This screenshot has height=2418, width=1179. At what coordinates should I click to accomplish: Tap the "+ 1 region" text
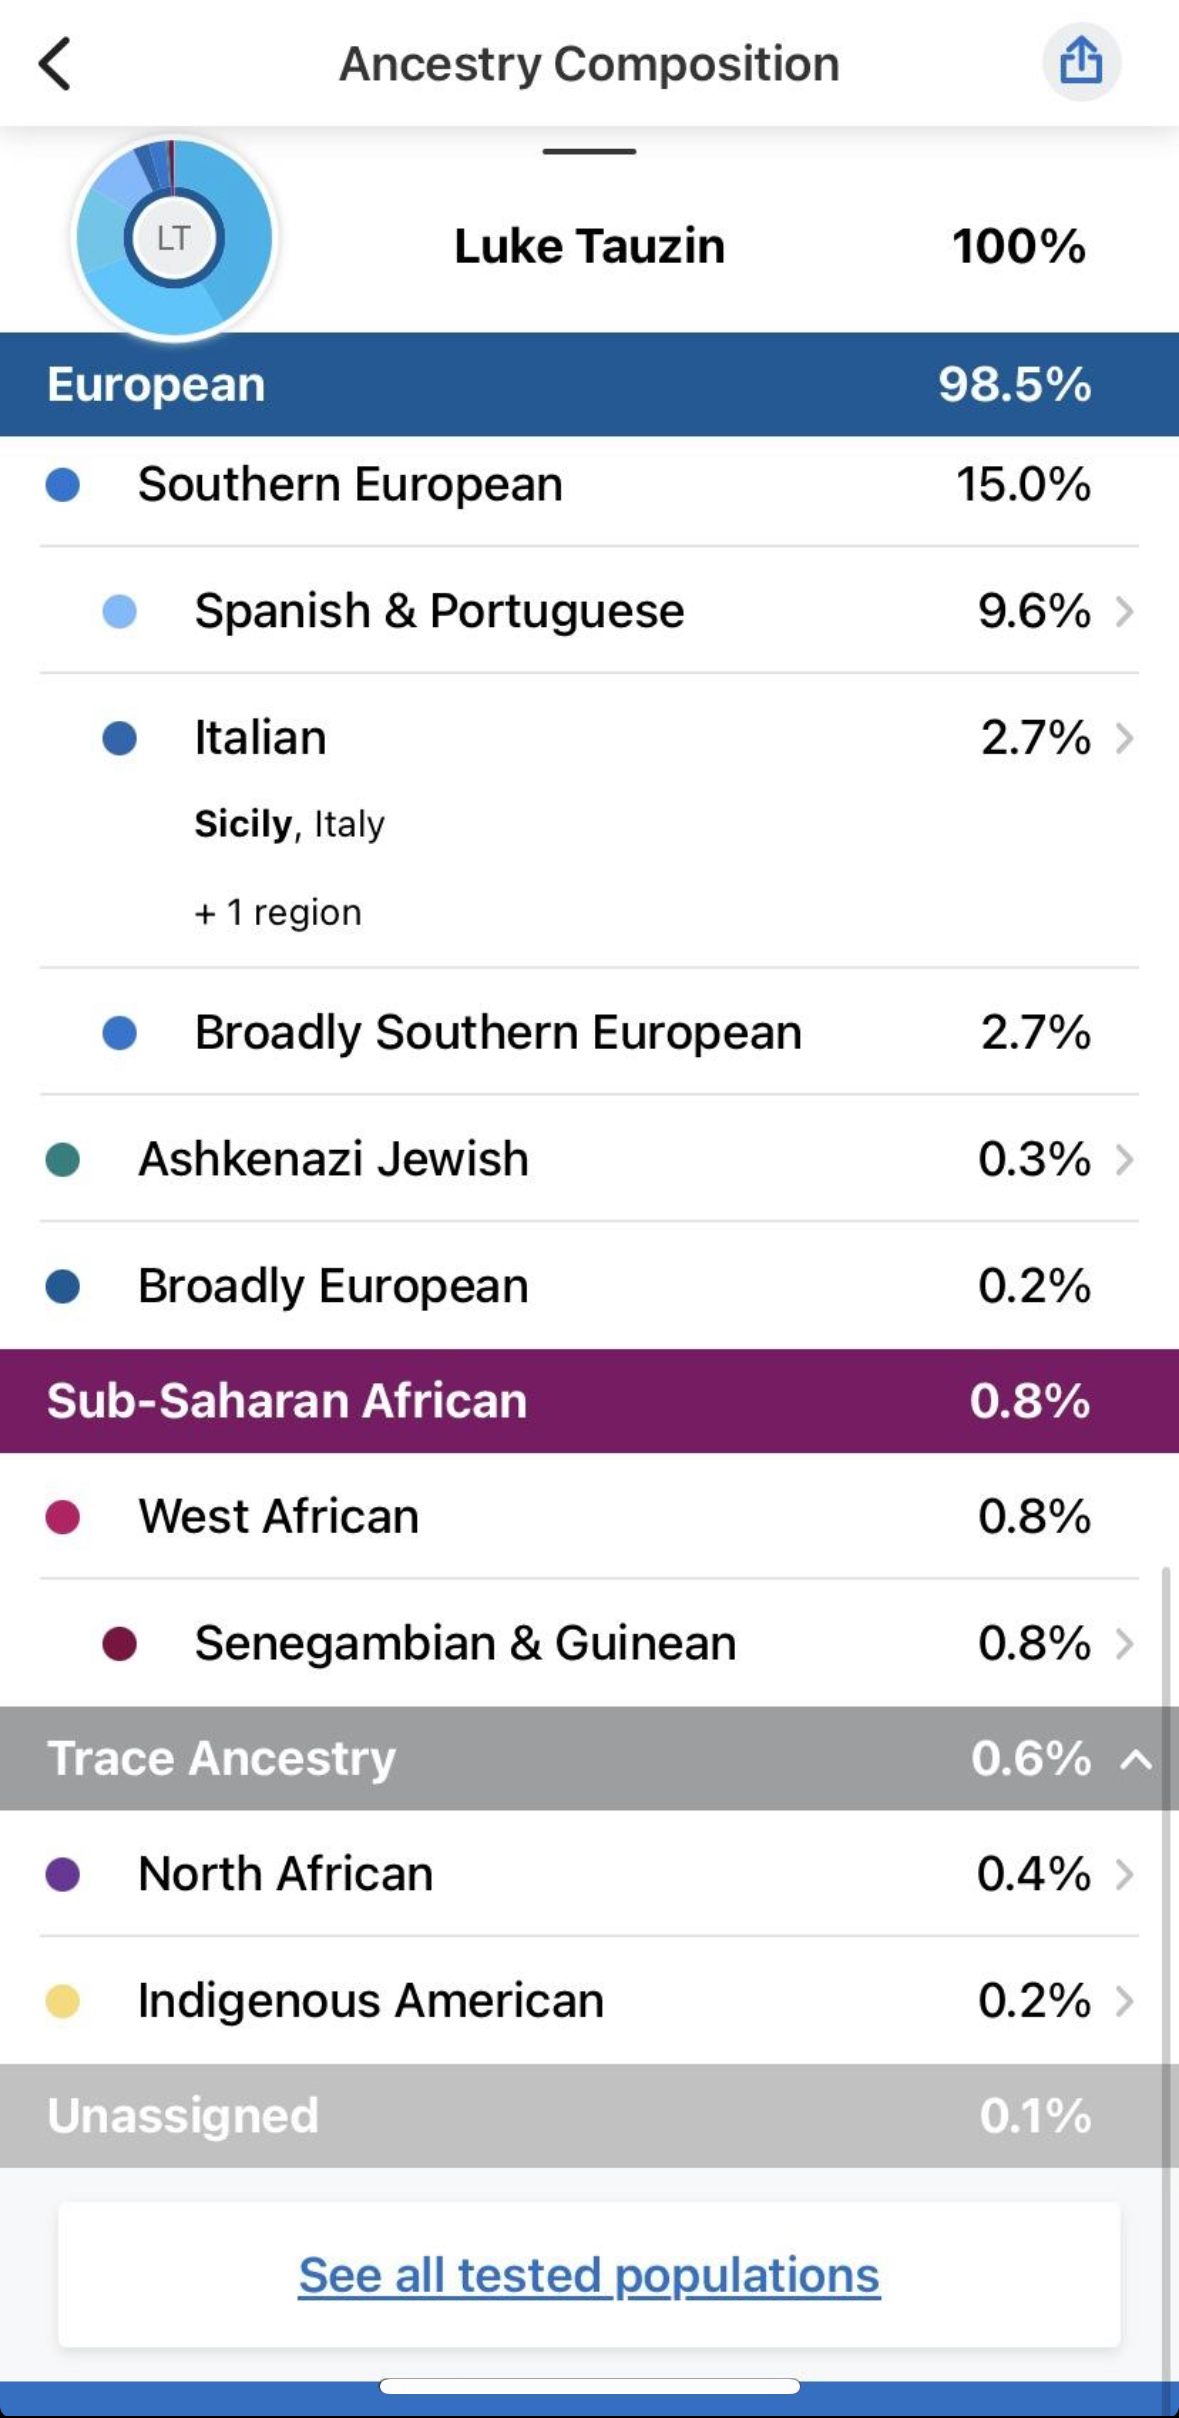(278, 912)
